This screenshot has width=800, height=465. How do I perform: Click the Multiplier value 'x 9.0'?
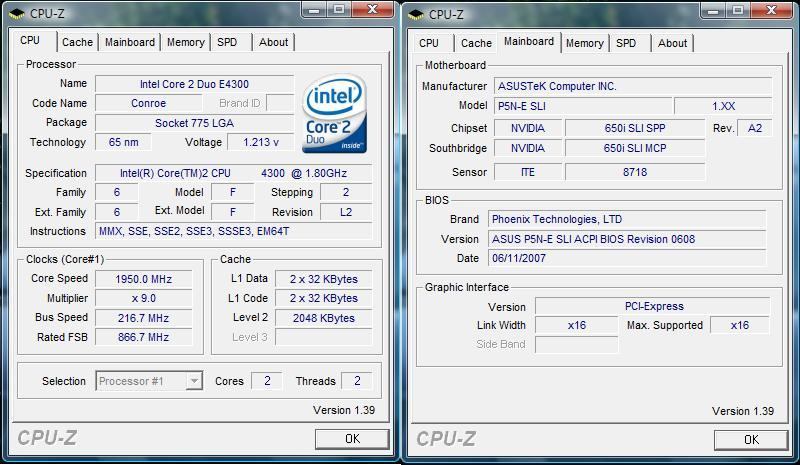coord(143,298)
